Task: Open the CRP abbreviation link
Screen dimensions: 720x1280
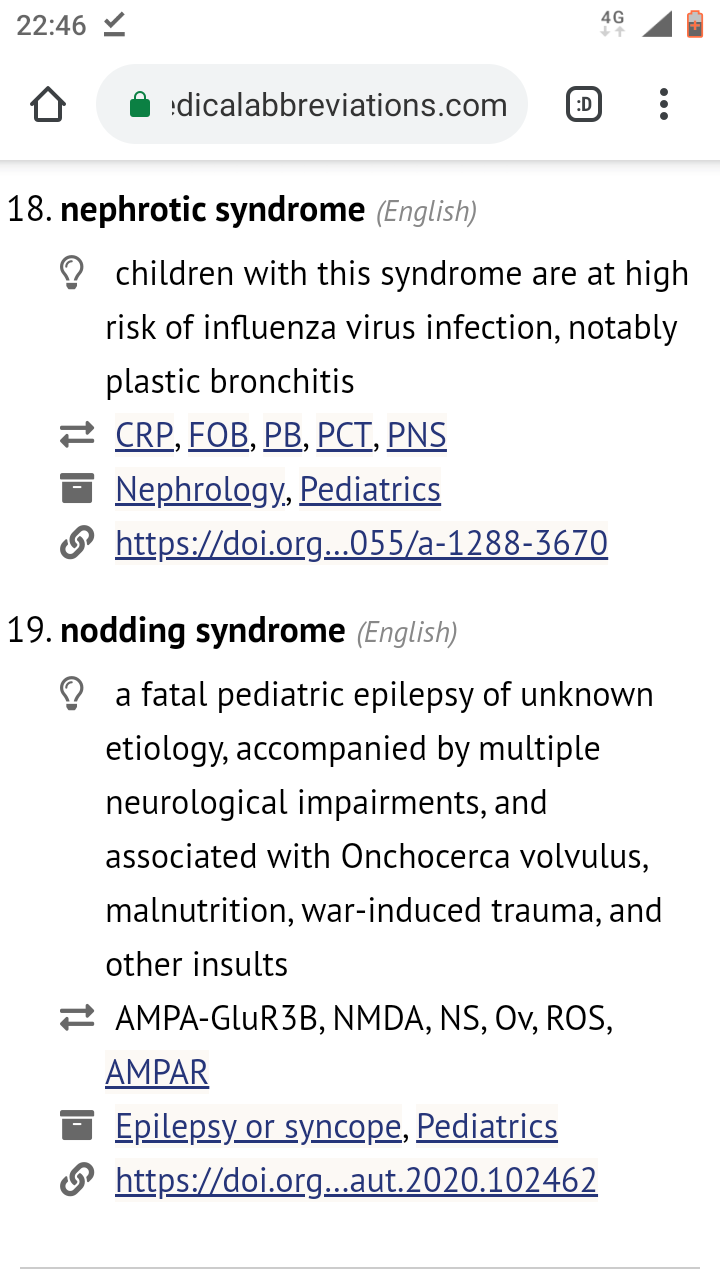Action: (x=145, y=436)
